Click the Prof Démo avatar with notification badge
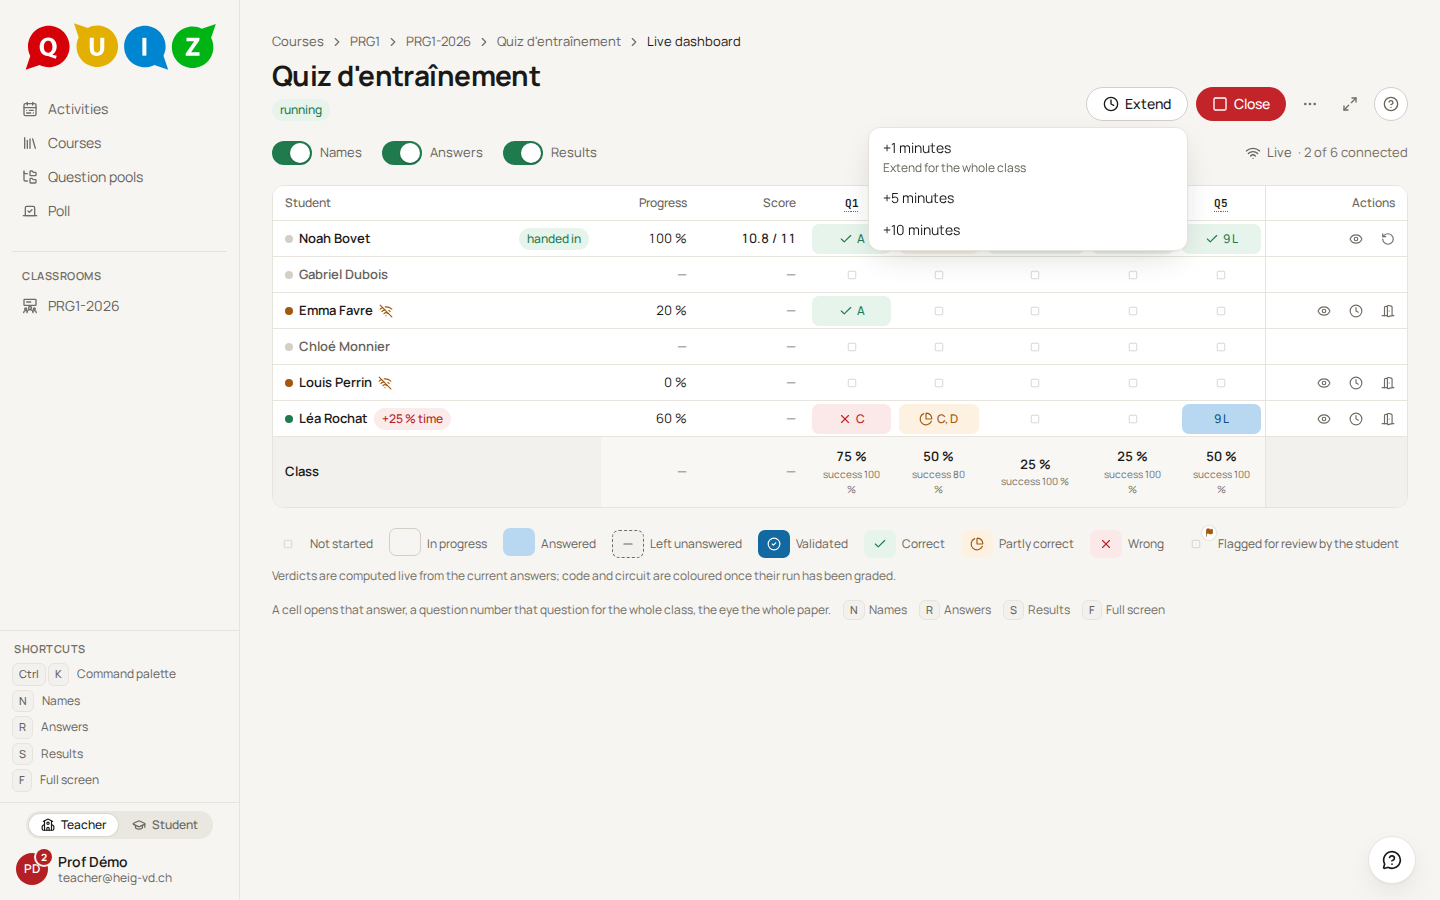The width and height of the screenshot is (1440, 900). click(x=32, y=868)
